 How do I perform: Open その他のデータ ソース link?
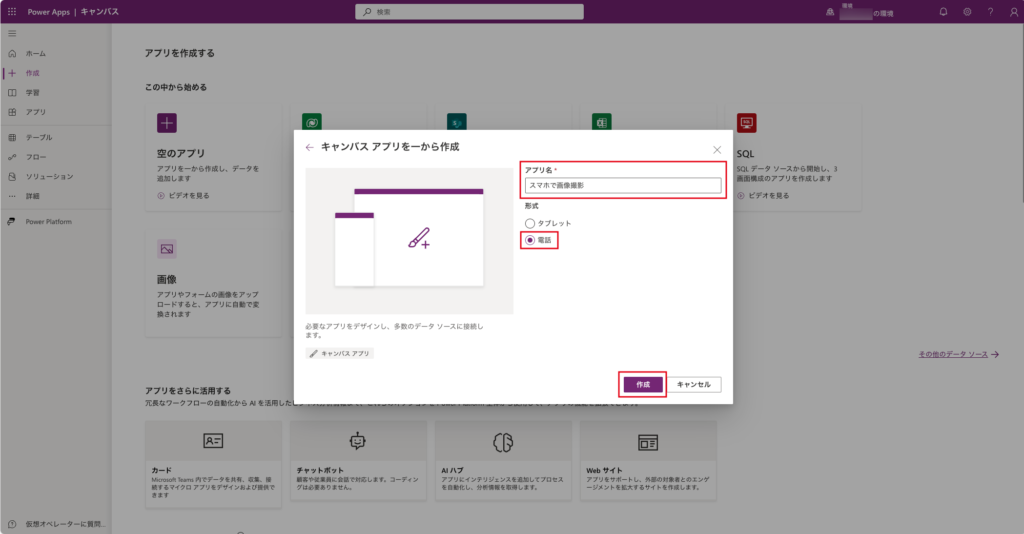[x=957, y=355]
